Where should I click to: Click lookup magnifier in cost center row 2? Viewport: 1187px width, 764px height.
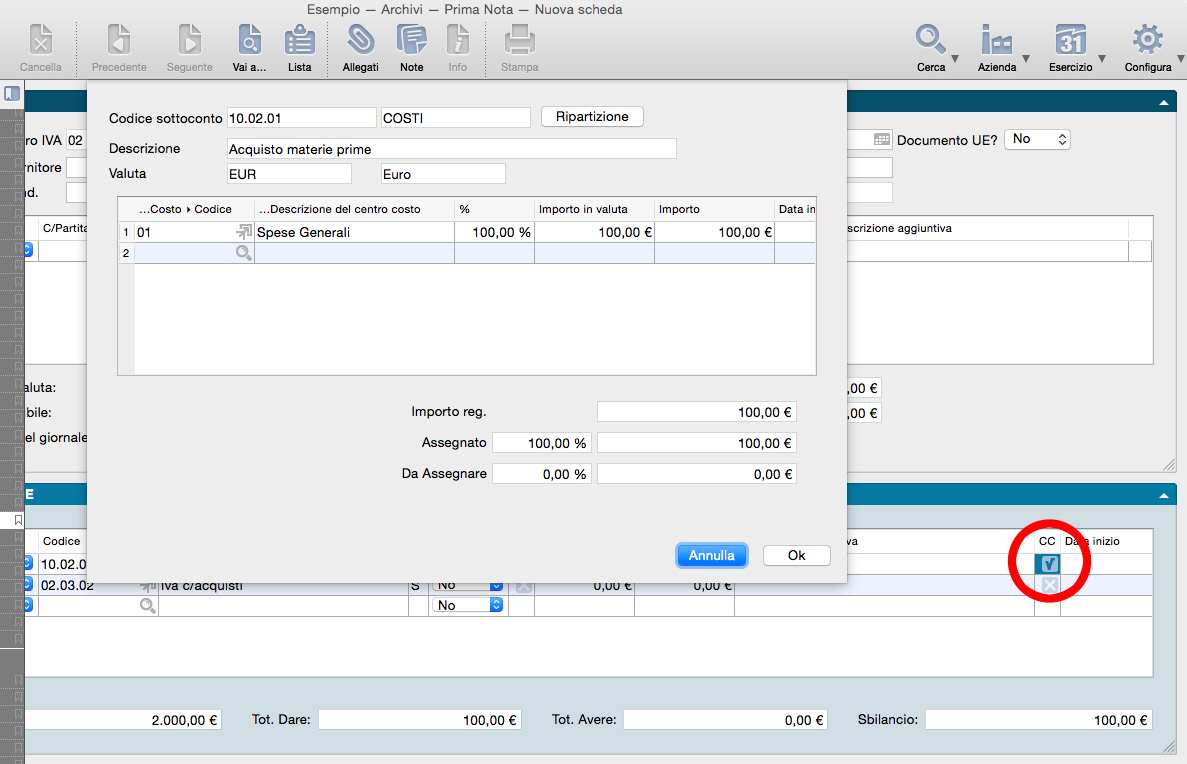point(243,254)
